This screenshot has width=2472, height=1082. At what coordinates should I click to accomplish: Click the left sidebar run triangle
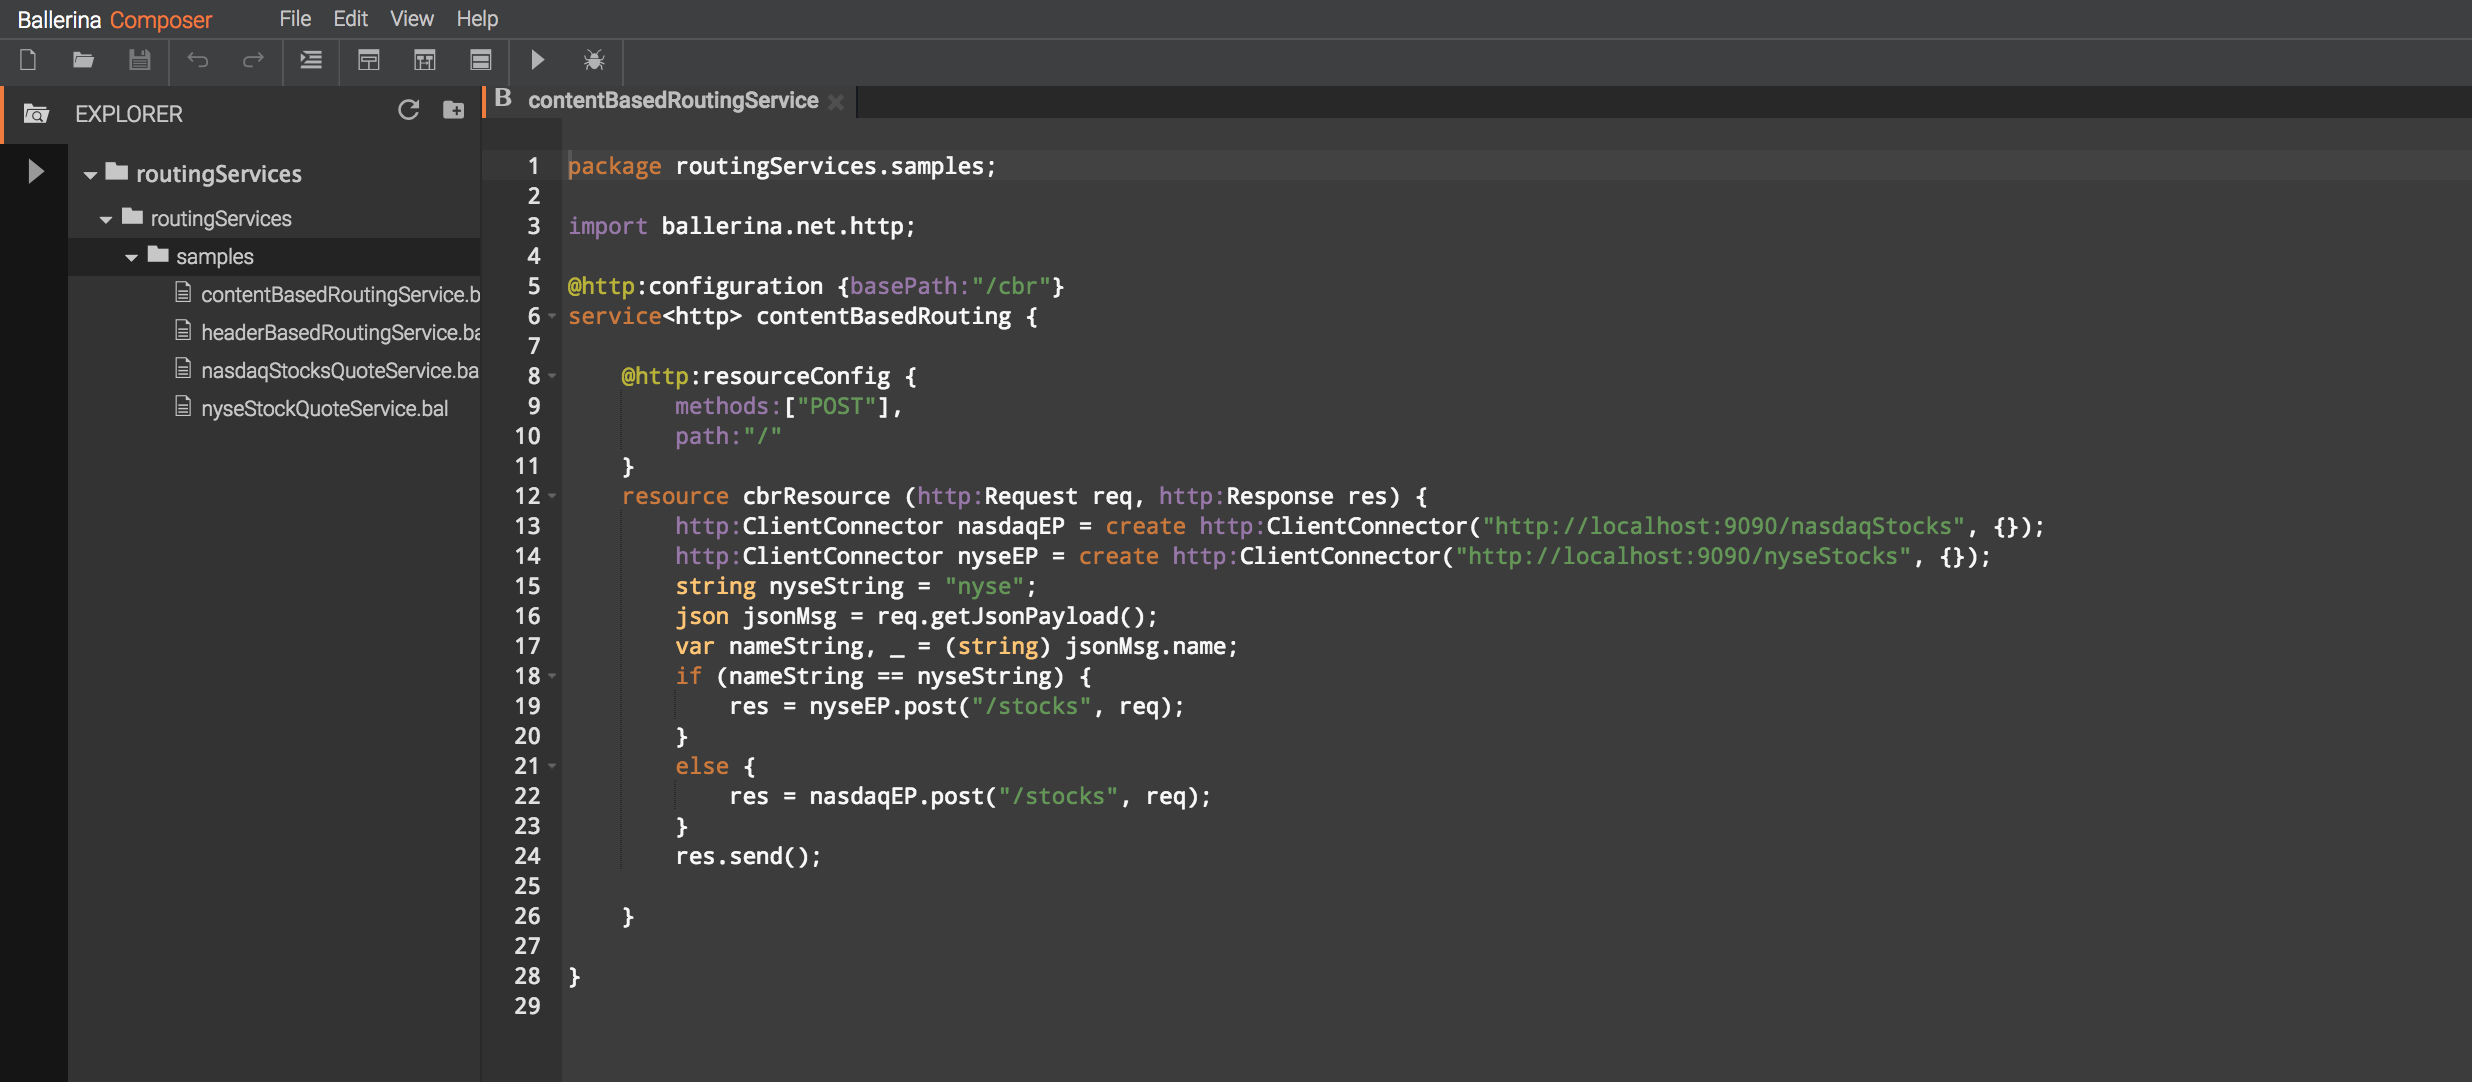click(36, 171)
